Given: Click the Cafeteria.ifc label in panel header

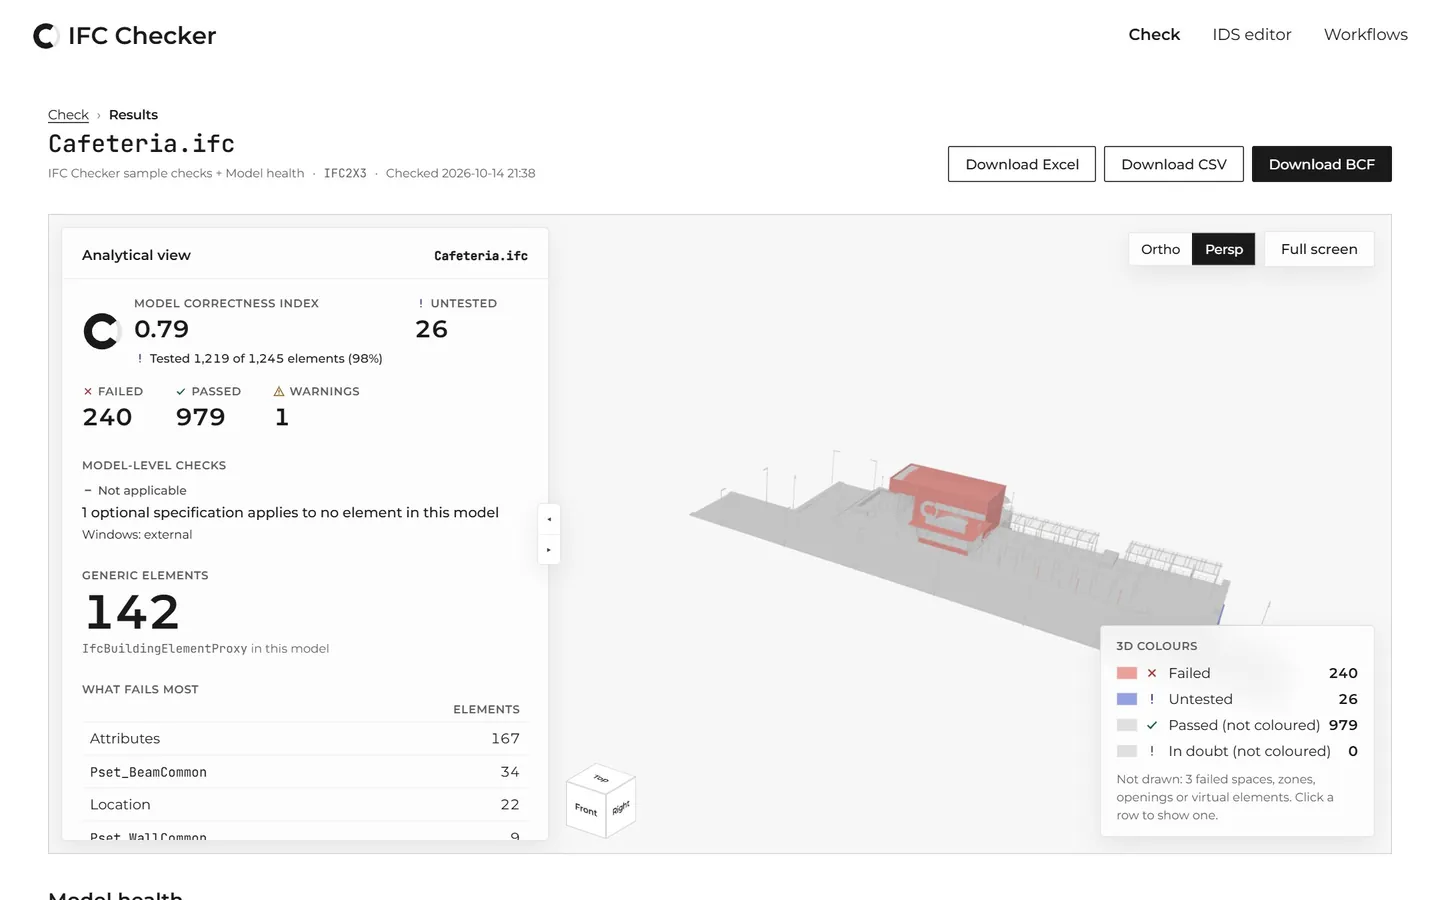Looking at the screenshot, I should (481, 256).
